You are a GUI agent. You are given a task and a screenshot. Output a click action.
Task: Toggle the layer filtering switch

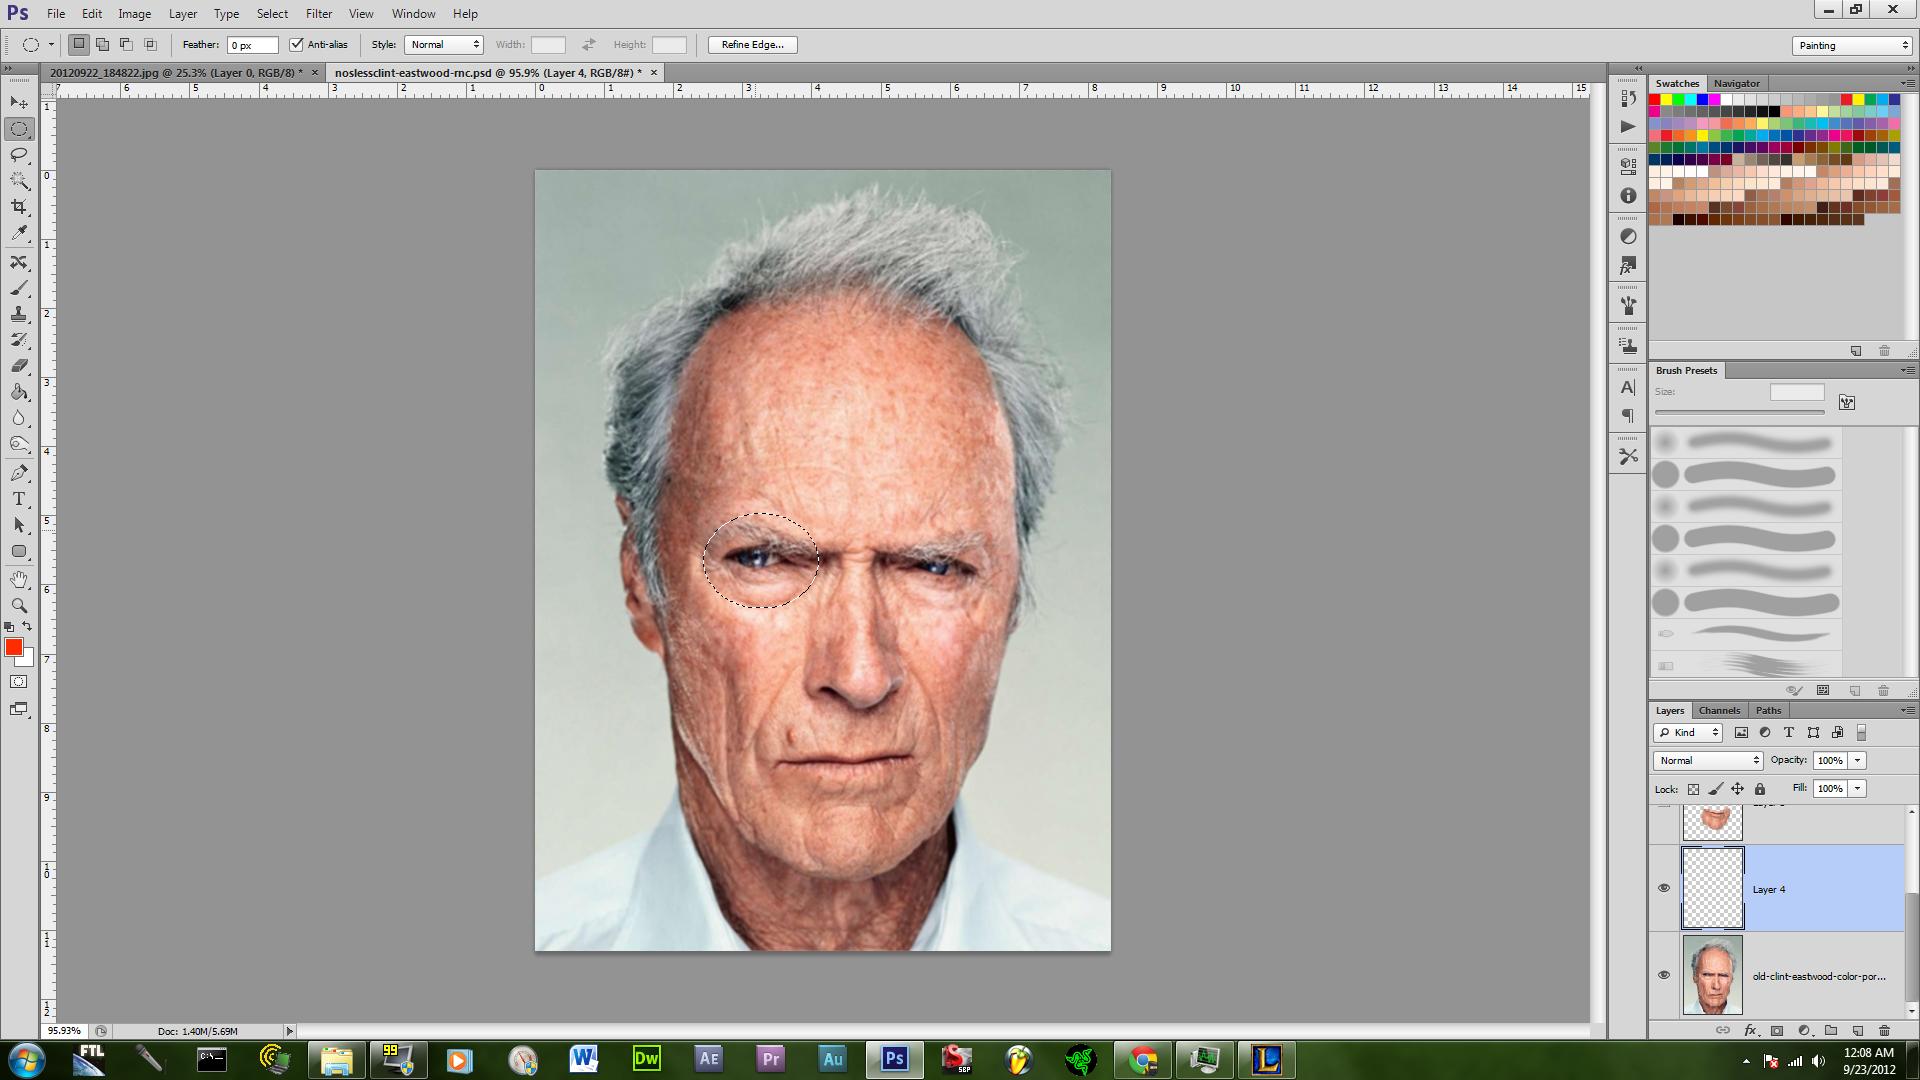(x=1861, y=733)
